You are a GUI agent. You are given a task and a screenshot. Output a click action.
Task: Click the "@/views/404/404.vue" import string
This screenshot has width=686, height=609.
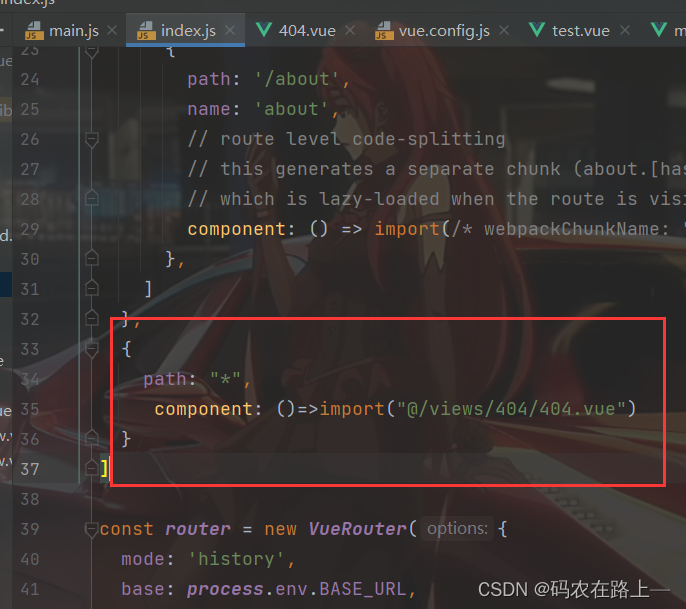click(x=511, y=409)
